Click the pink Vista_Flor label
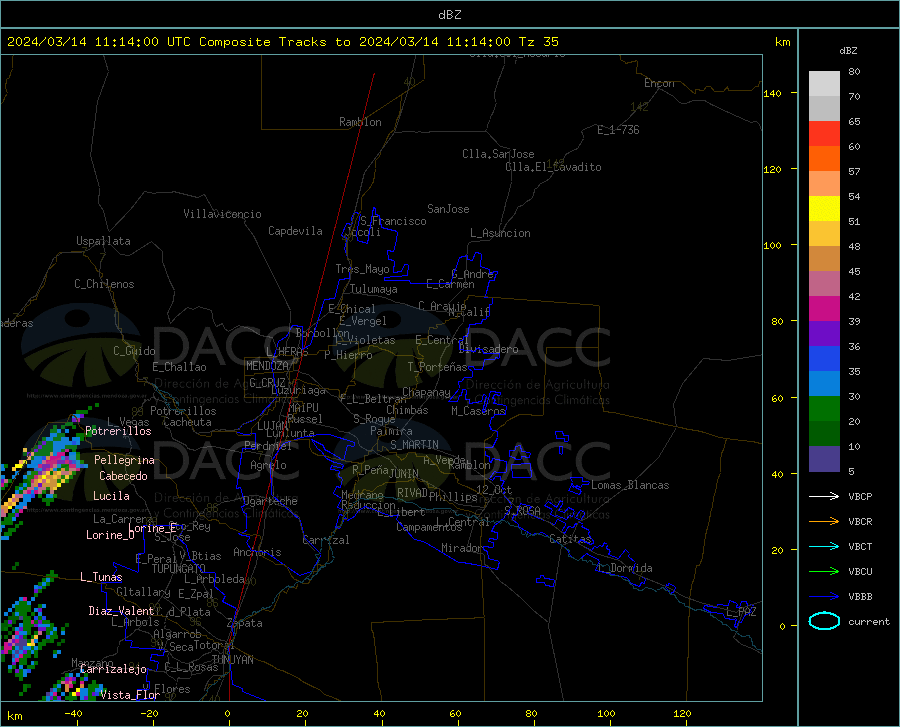This screenshot has width=900, height=727. pyautogui.click(x=130, y=695)
